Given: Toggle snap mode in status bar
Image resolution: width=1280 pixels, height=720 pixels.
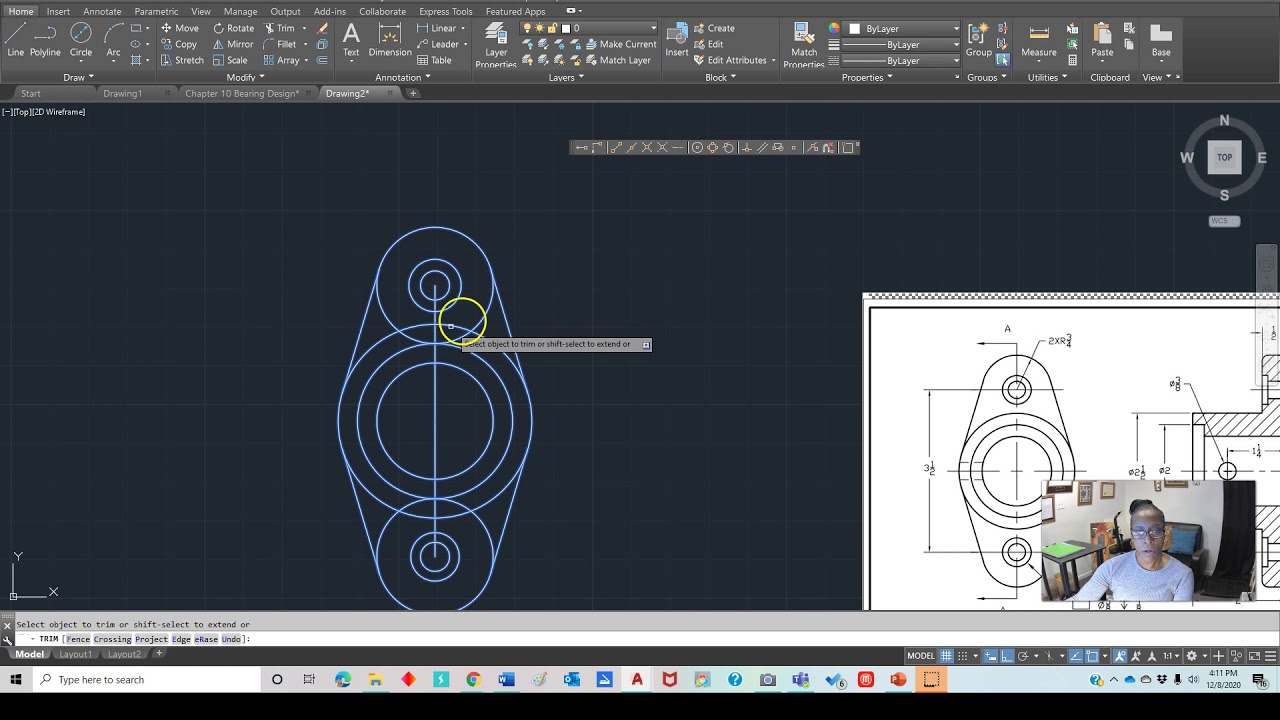Looking at the screenshot, I should pos(962,656).
